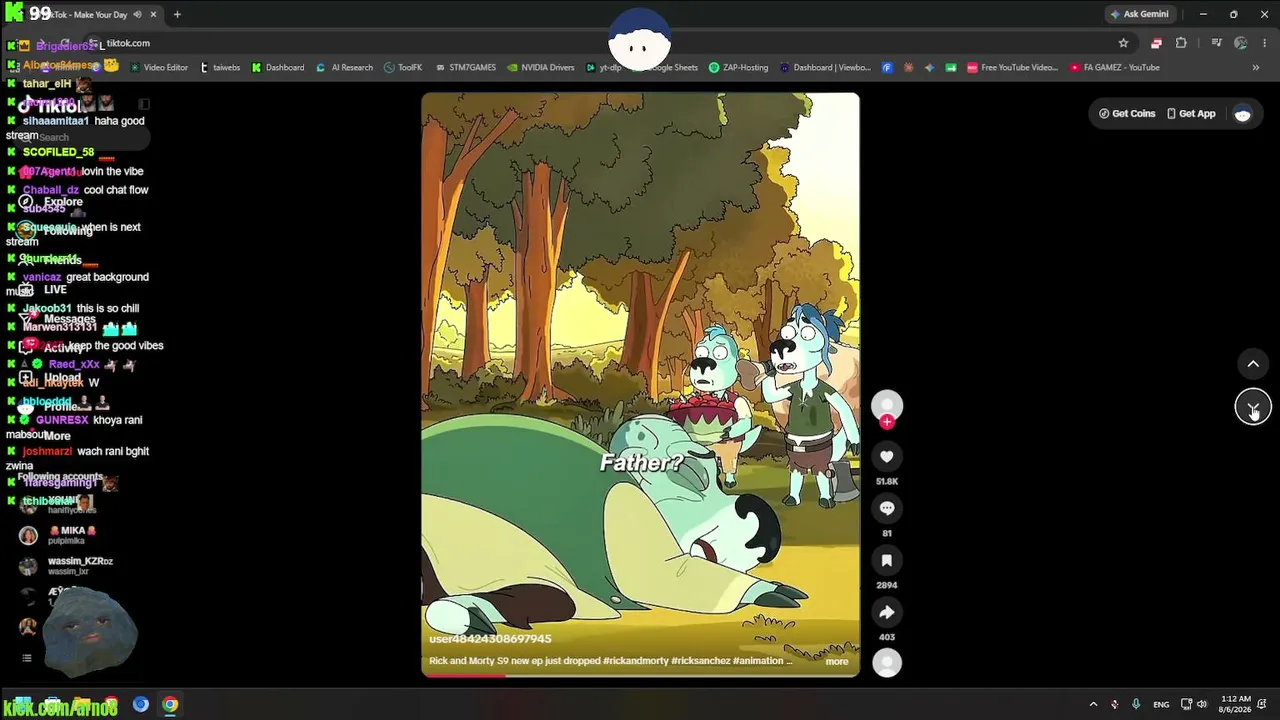
Task: Open the Chrome media control icon
Action: click(x=1216, y=43)
